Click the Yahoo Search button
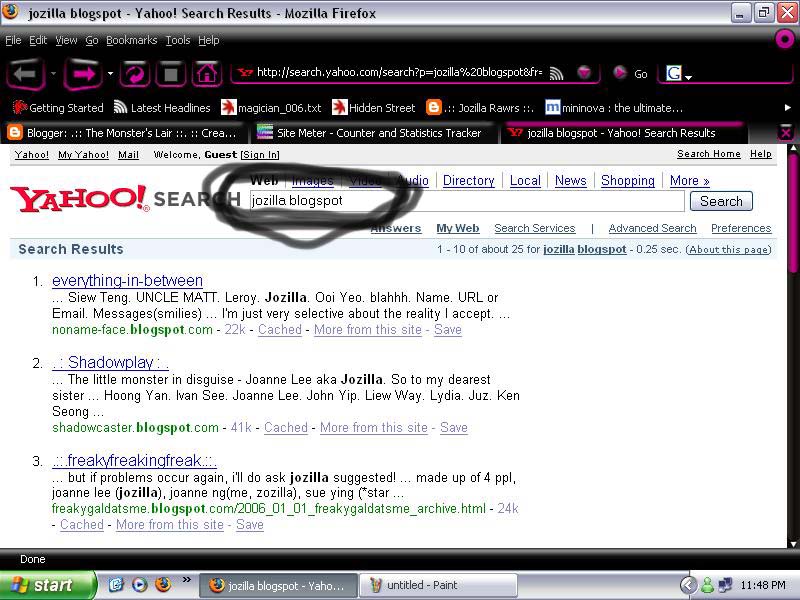This screenshot has height=600, width=800. click(721, 201)
